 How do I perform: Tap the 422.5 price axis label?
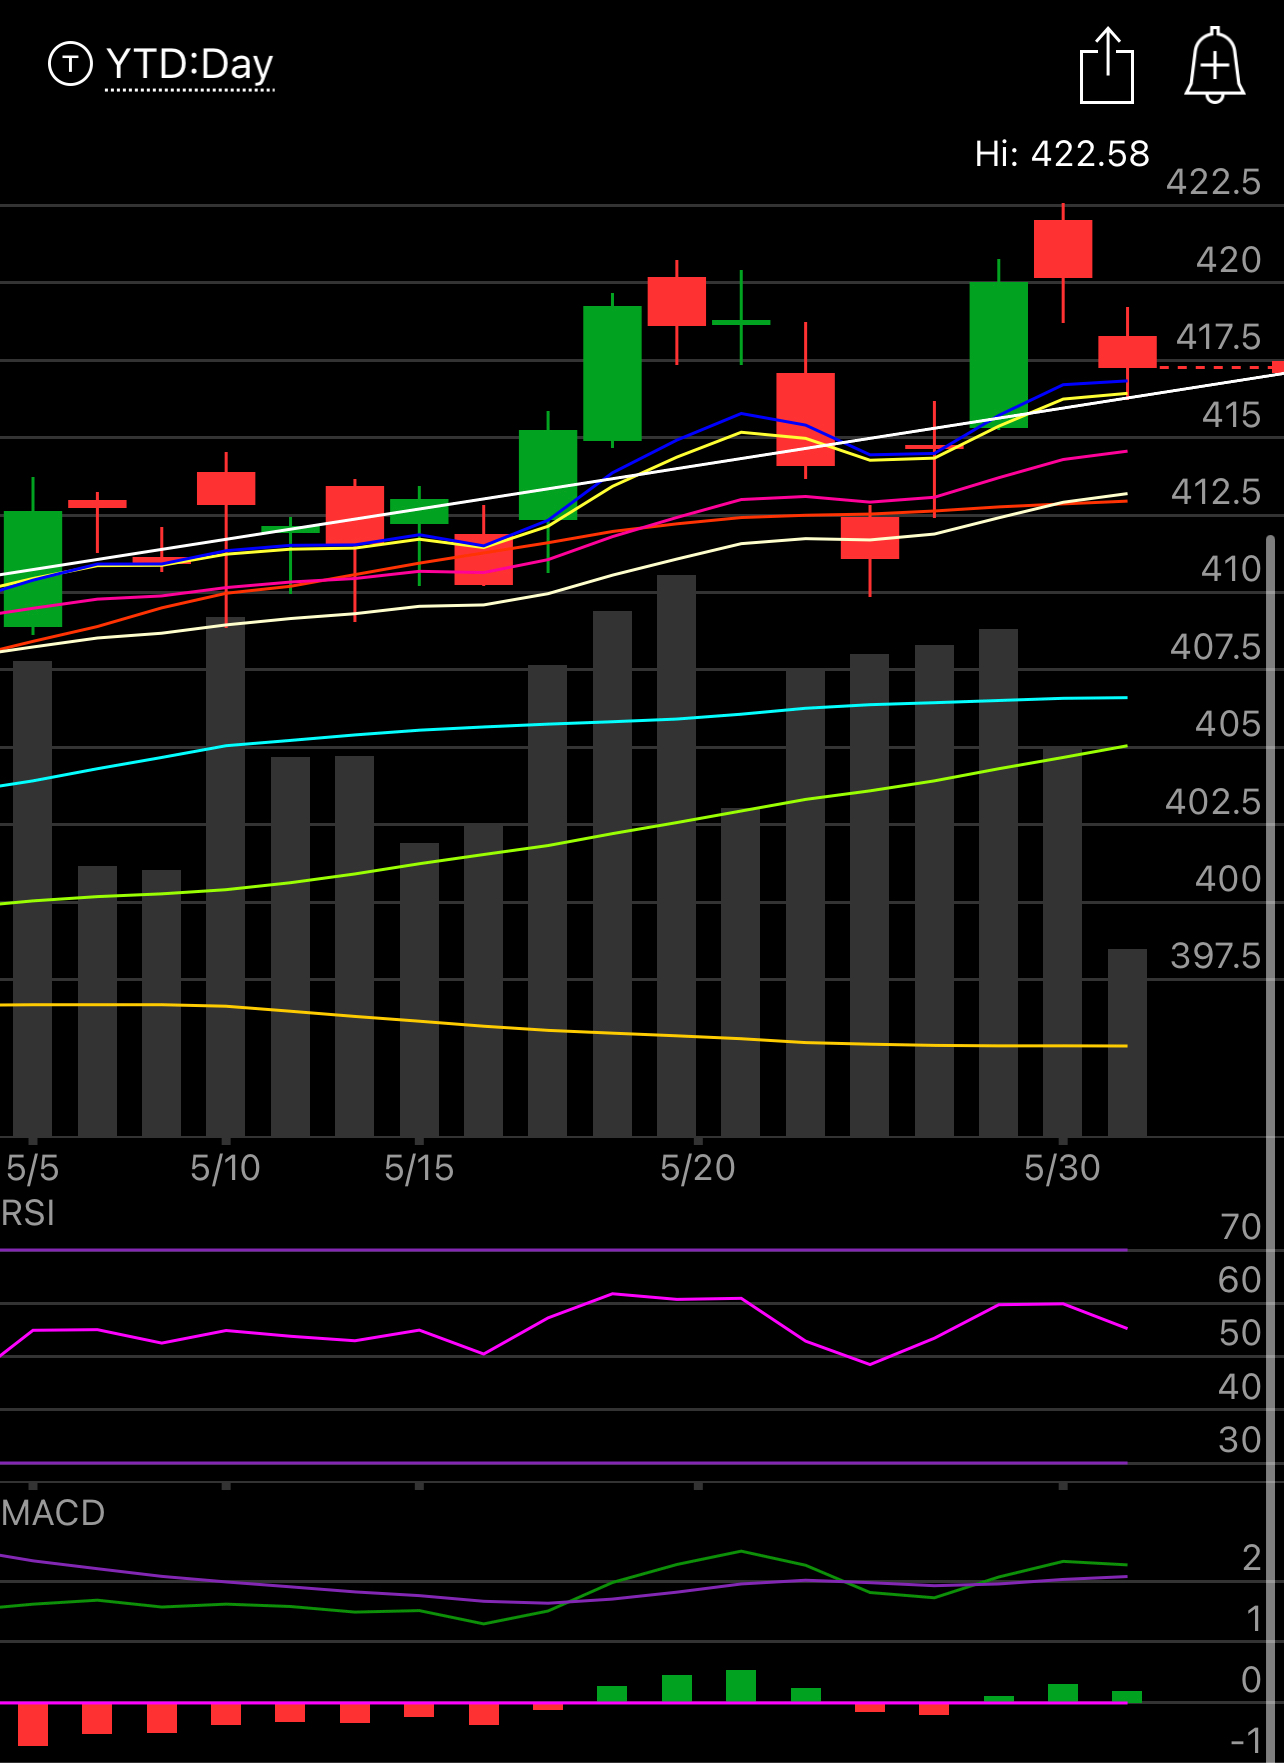[1213, 182]
